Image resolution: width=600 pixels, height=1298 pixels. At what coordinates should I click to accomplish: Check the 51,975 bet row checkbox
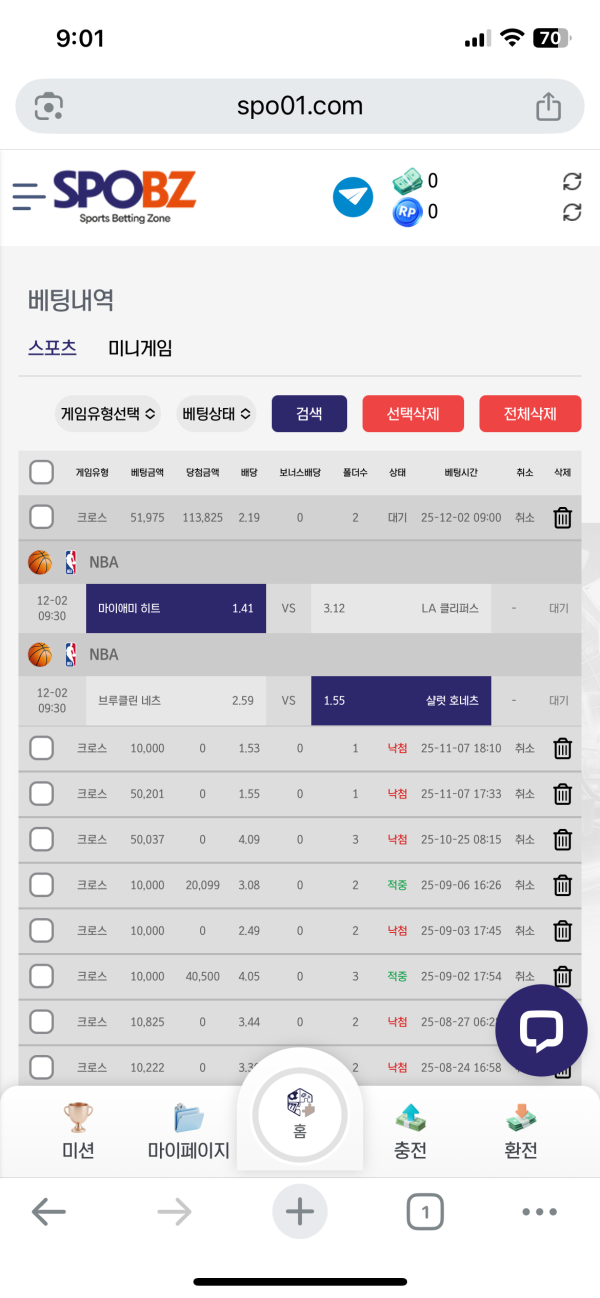click(x=41, y=517)
